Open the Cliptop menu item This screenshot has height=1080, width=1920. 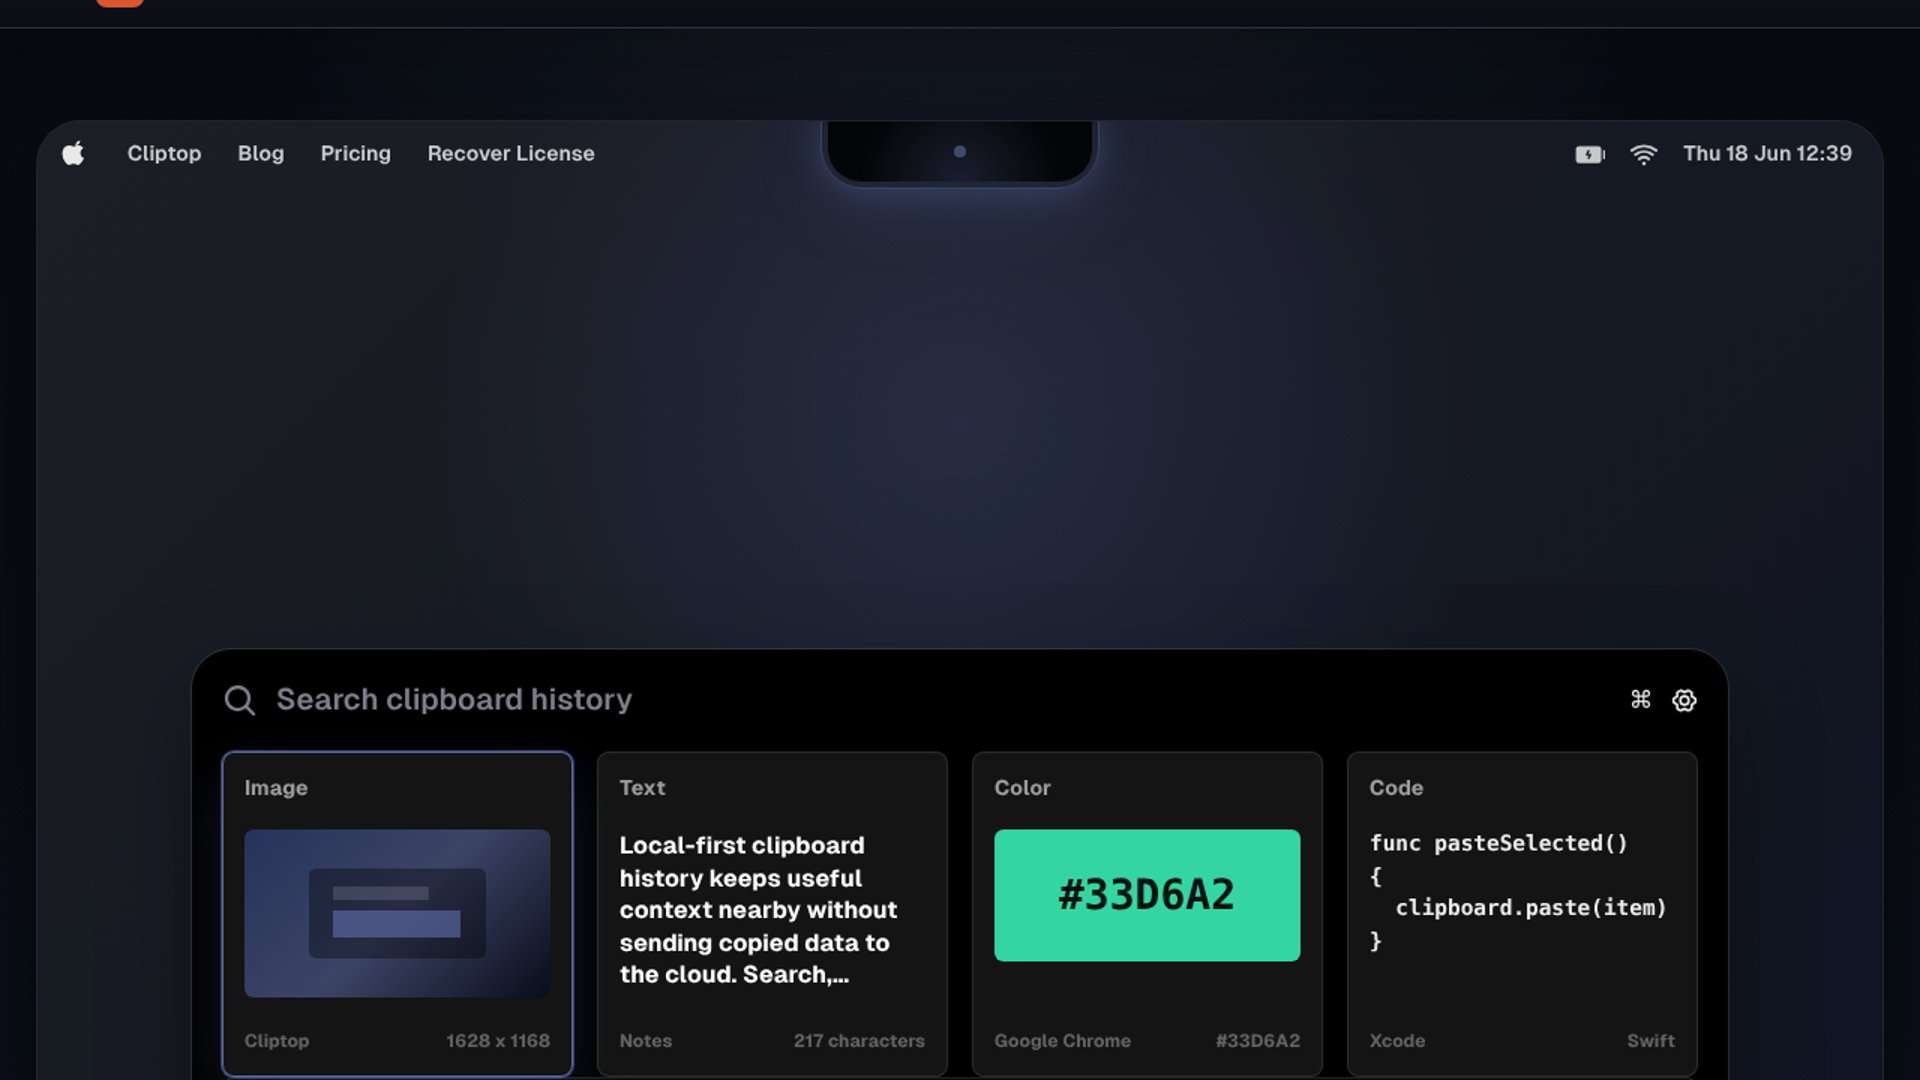click(x=164, y=153)
